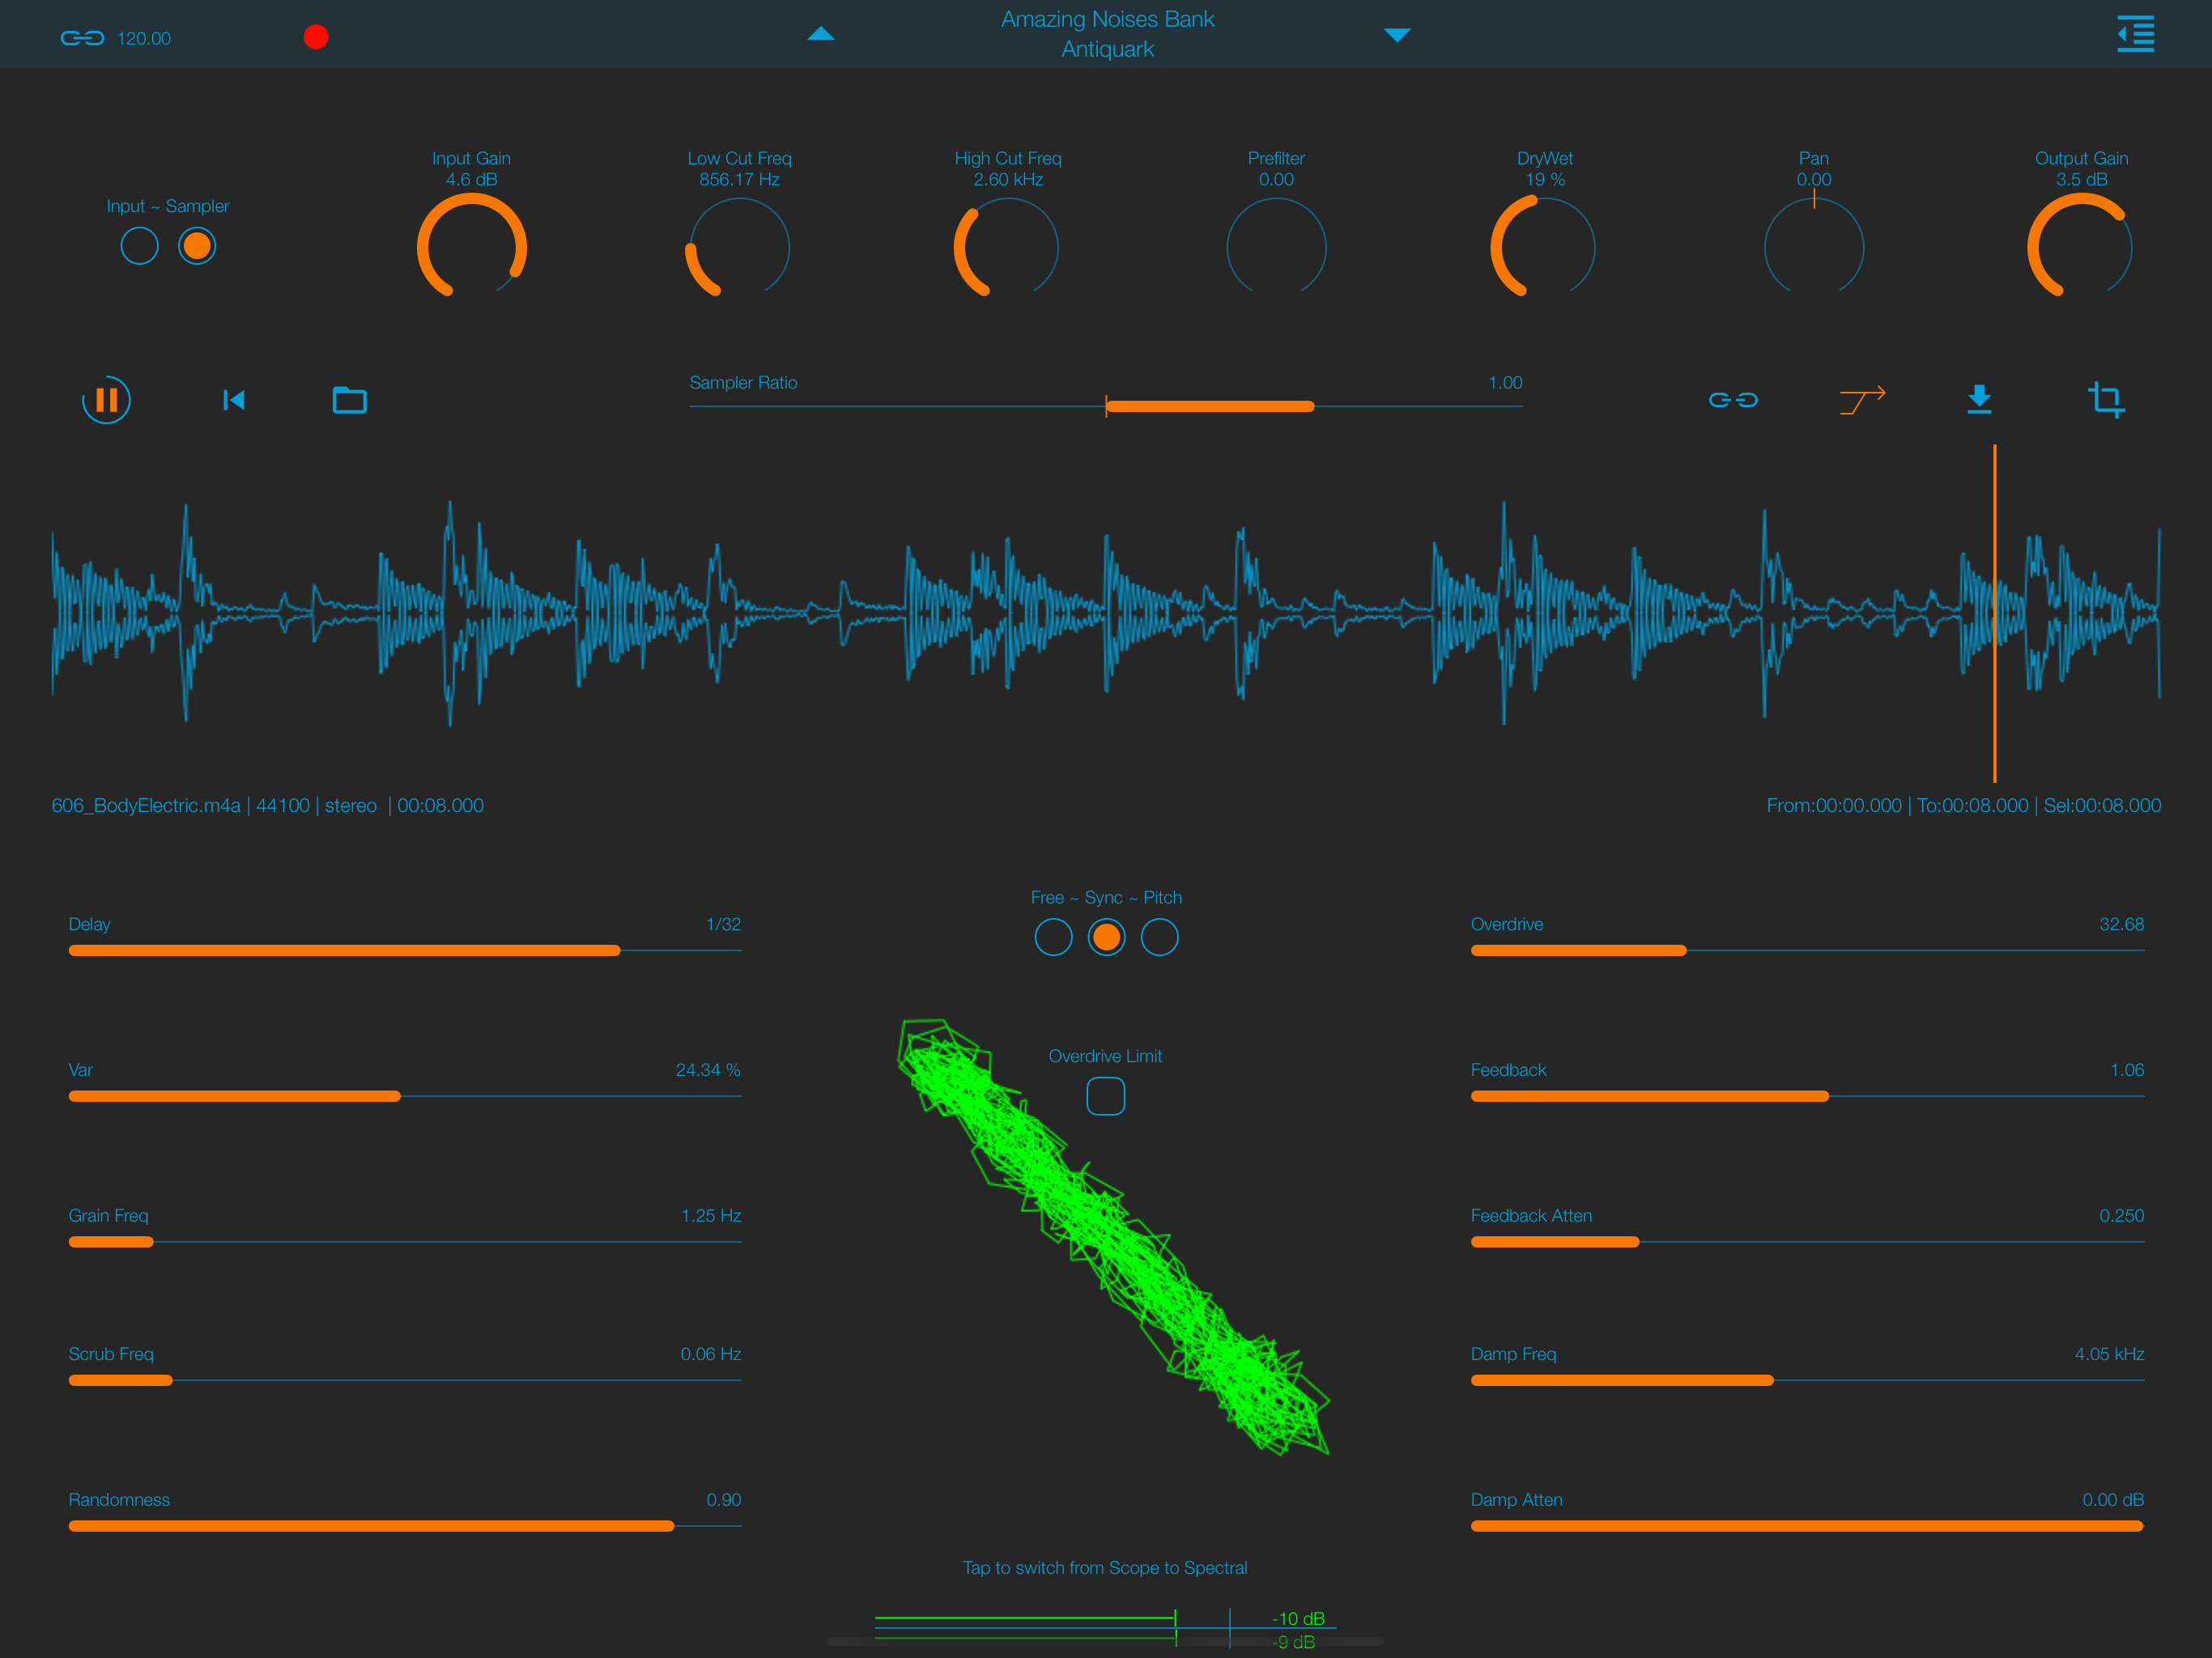
Task: Select the Sync mode radio button
Action: [x=1106, y=937]
